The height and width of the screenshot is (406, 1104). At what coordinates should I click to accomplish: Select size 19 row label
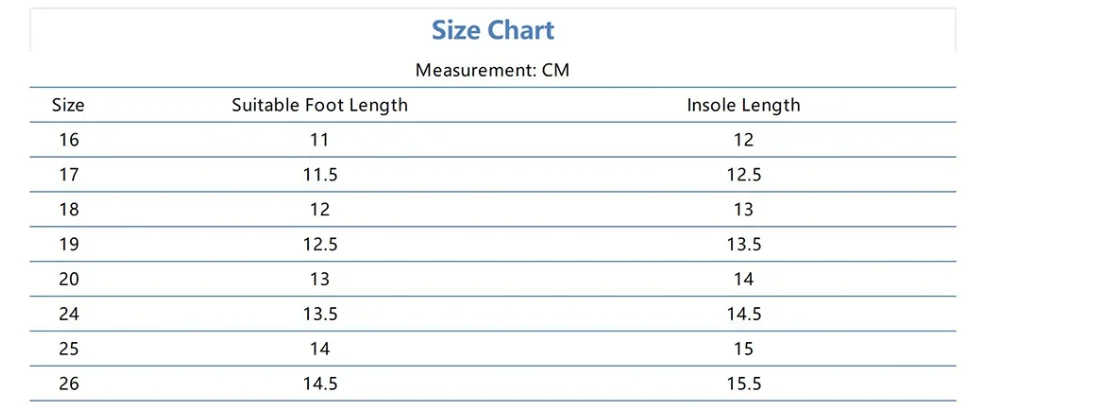pos(68,245)
